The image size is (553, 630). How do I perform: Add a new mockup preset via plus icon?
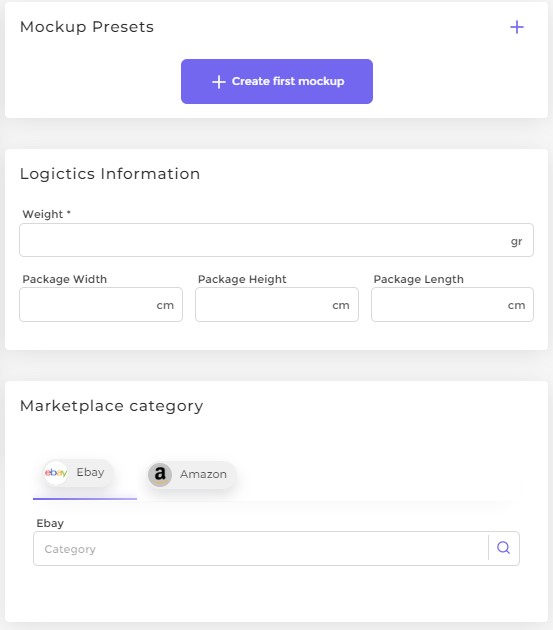pyautogui.click(x=517, y=27)
